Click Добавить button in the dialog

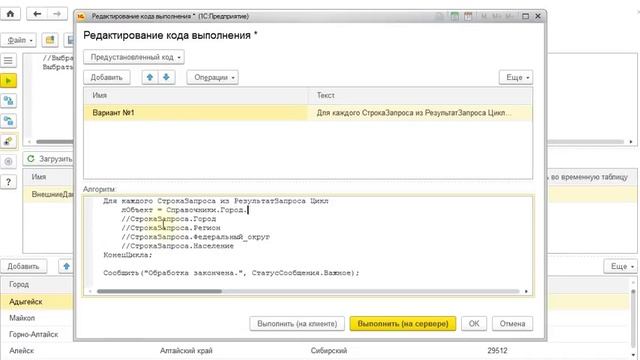tap(107, 77)
